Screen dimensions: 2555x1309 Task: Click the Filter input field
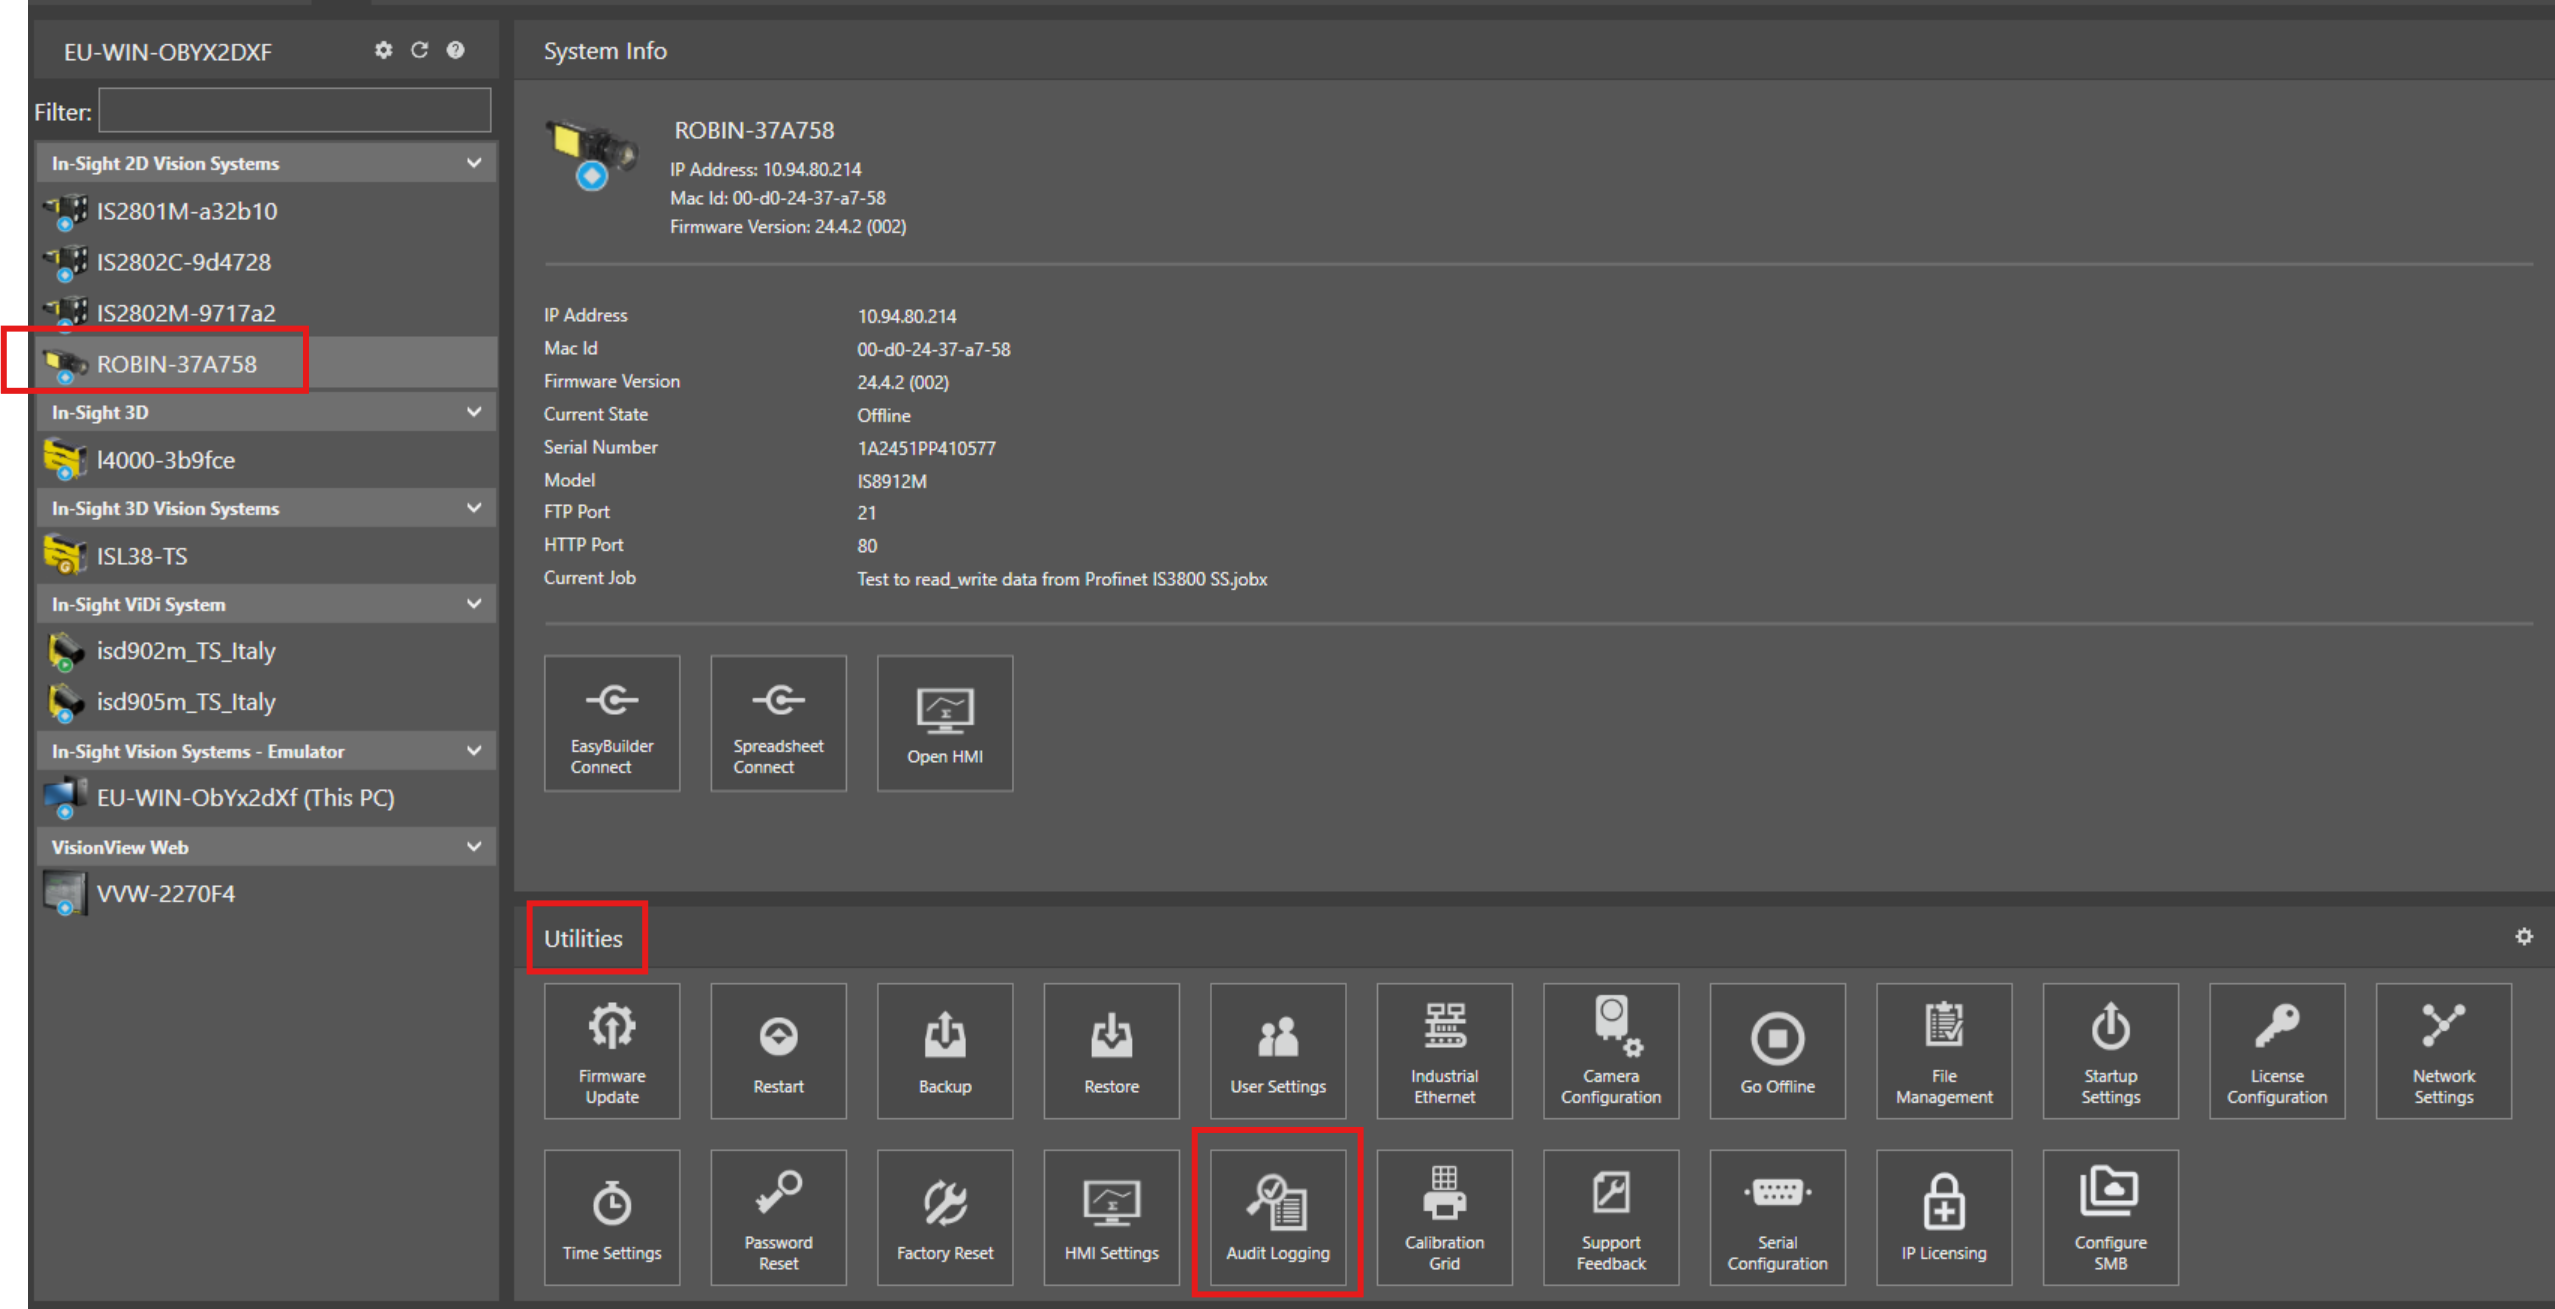[x=294, y=110]
